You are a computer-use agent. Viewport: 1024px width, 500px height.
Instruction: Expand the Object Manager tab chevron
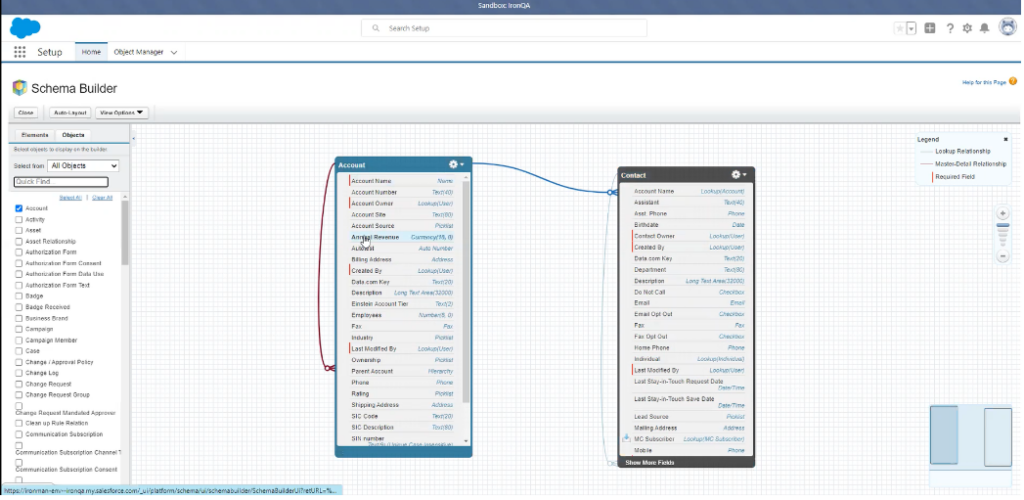(174, 52)
